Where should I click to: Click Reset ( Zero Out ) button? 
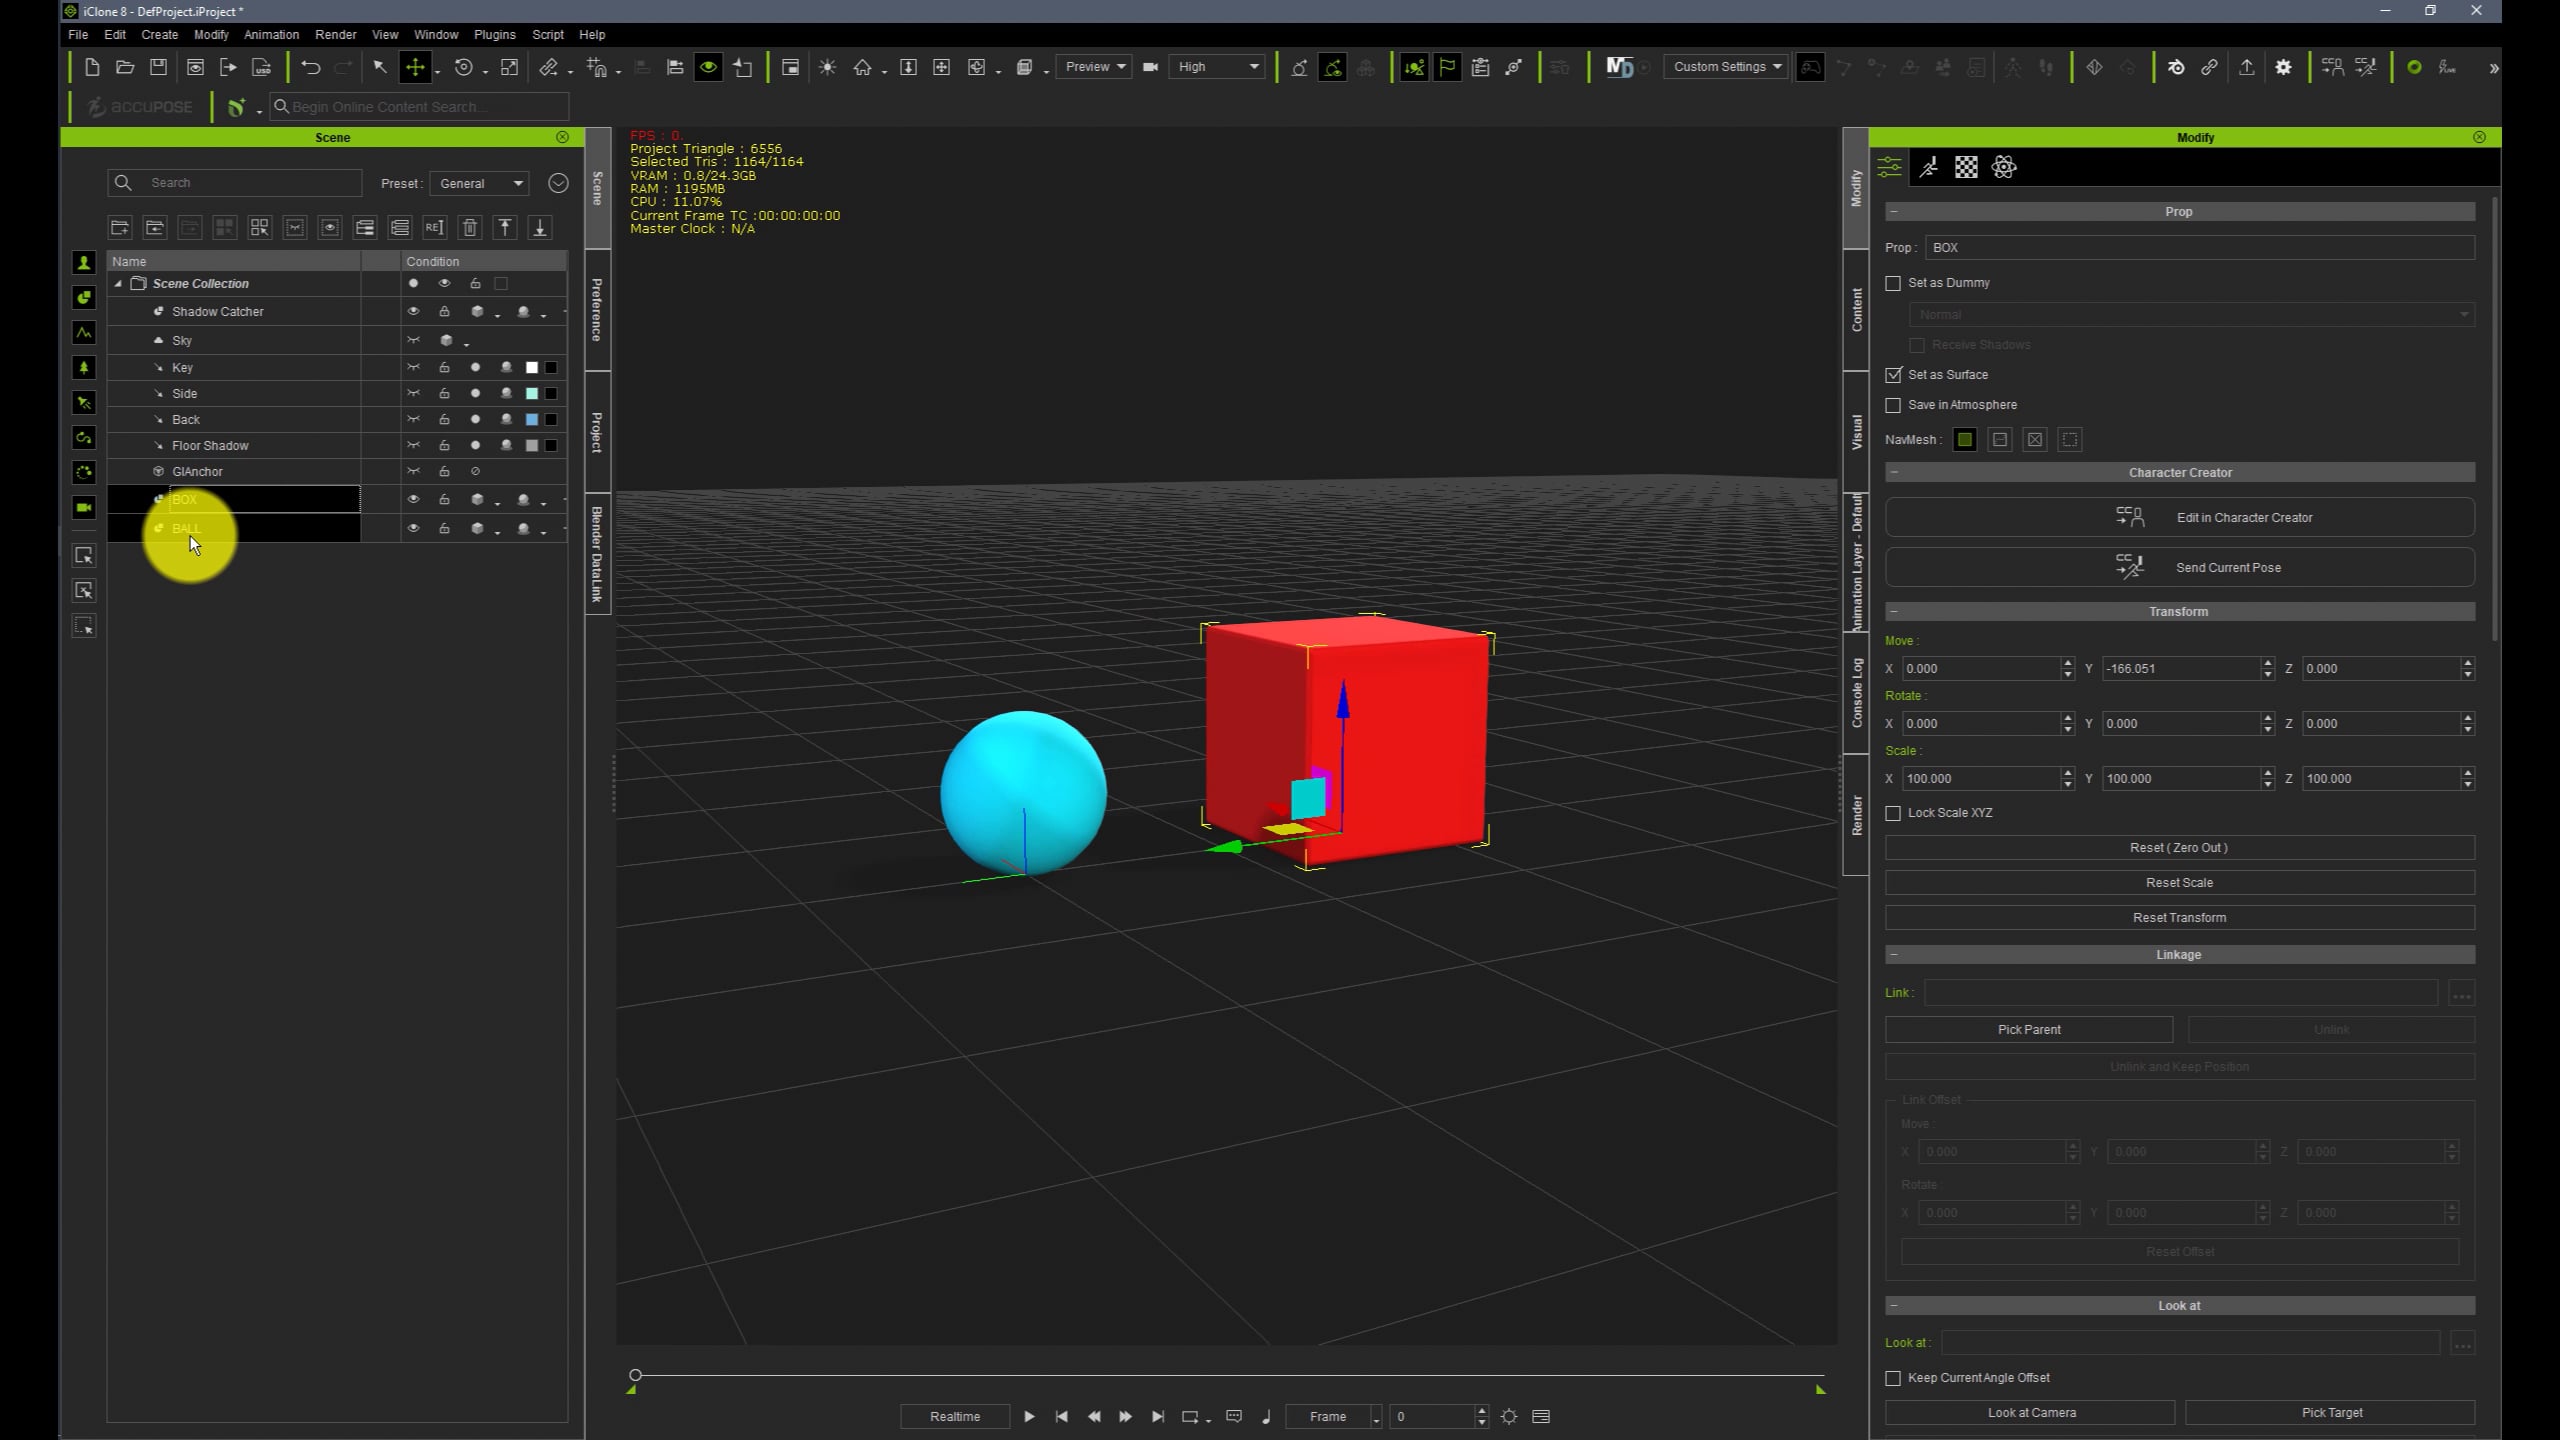point(2180,847)
